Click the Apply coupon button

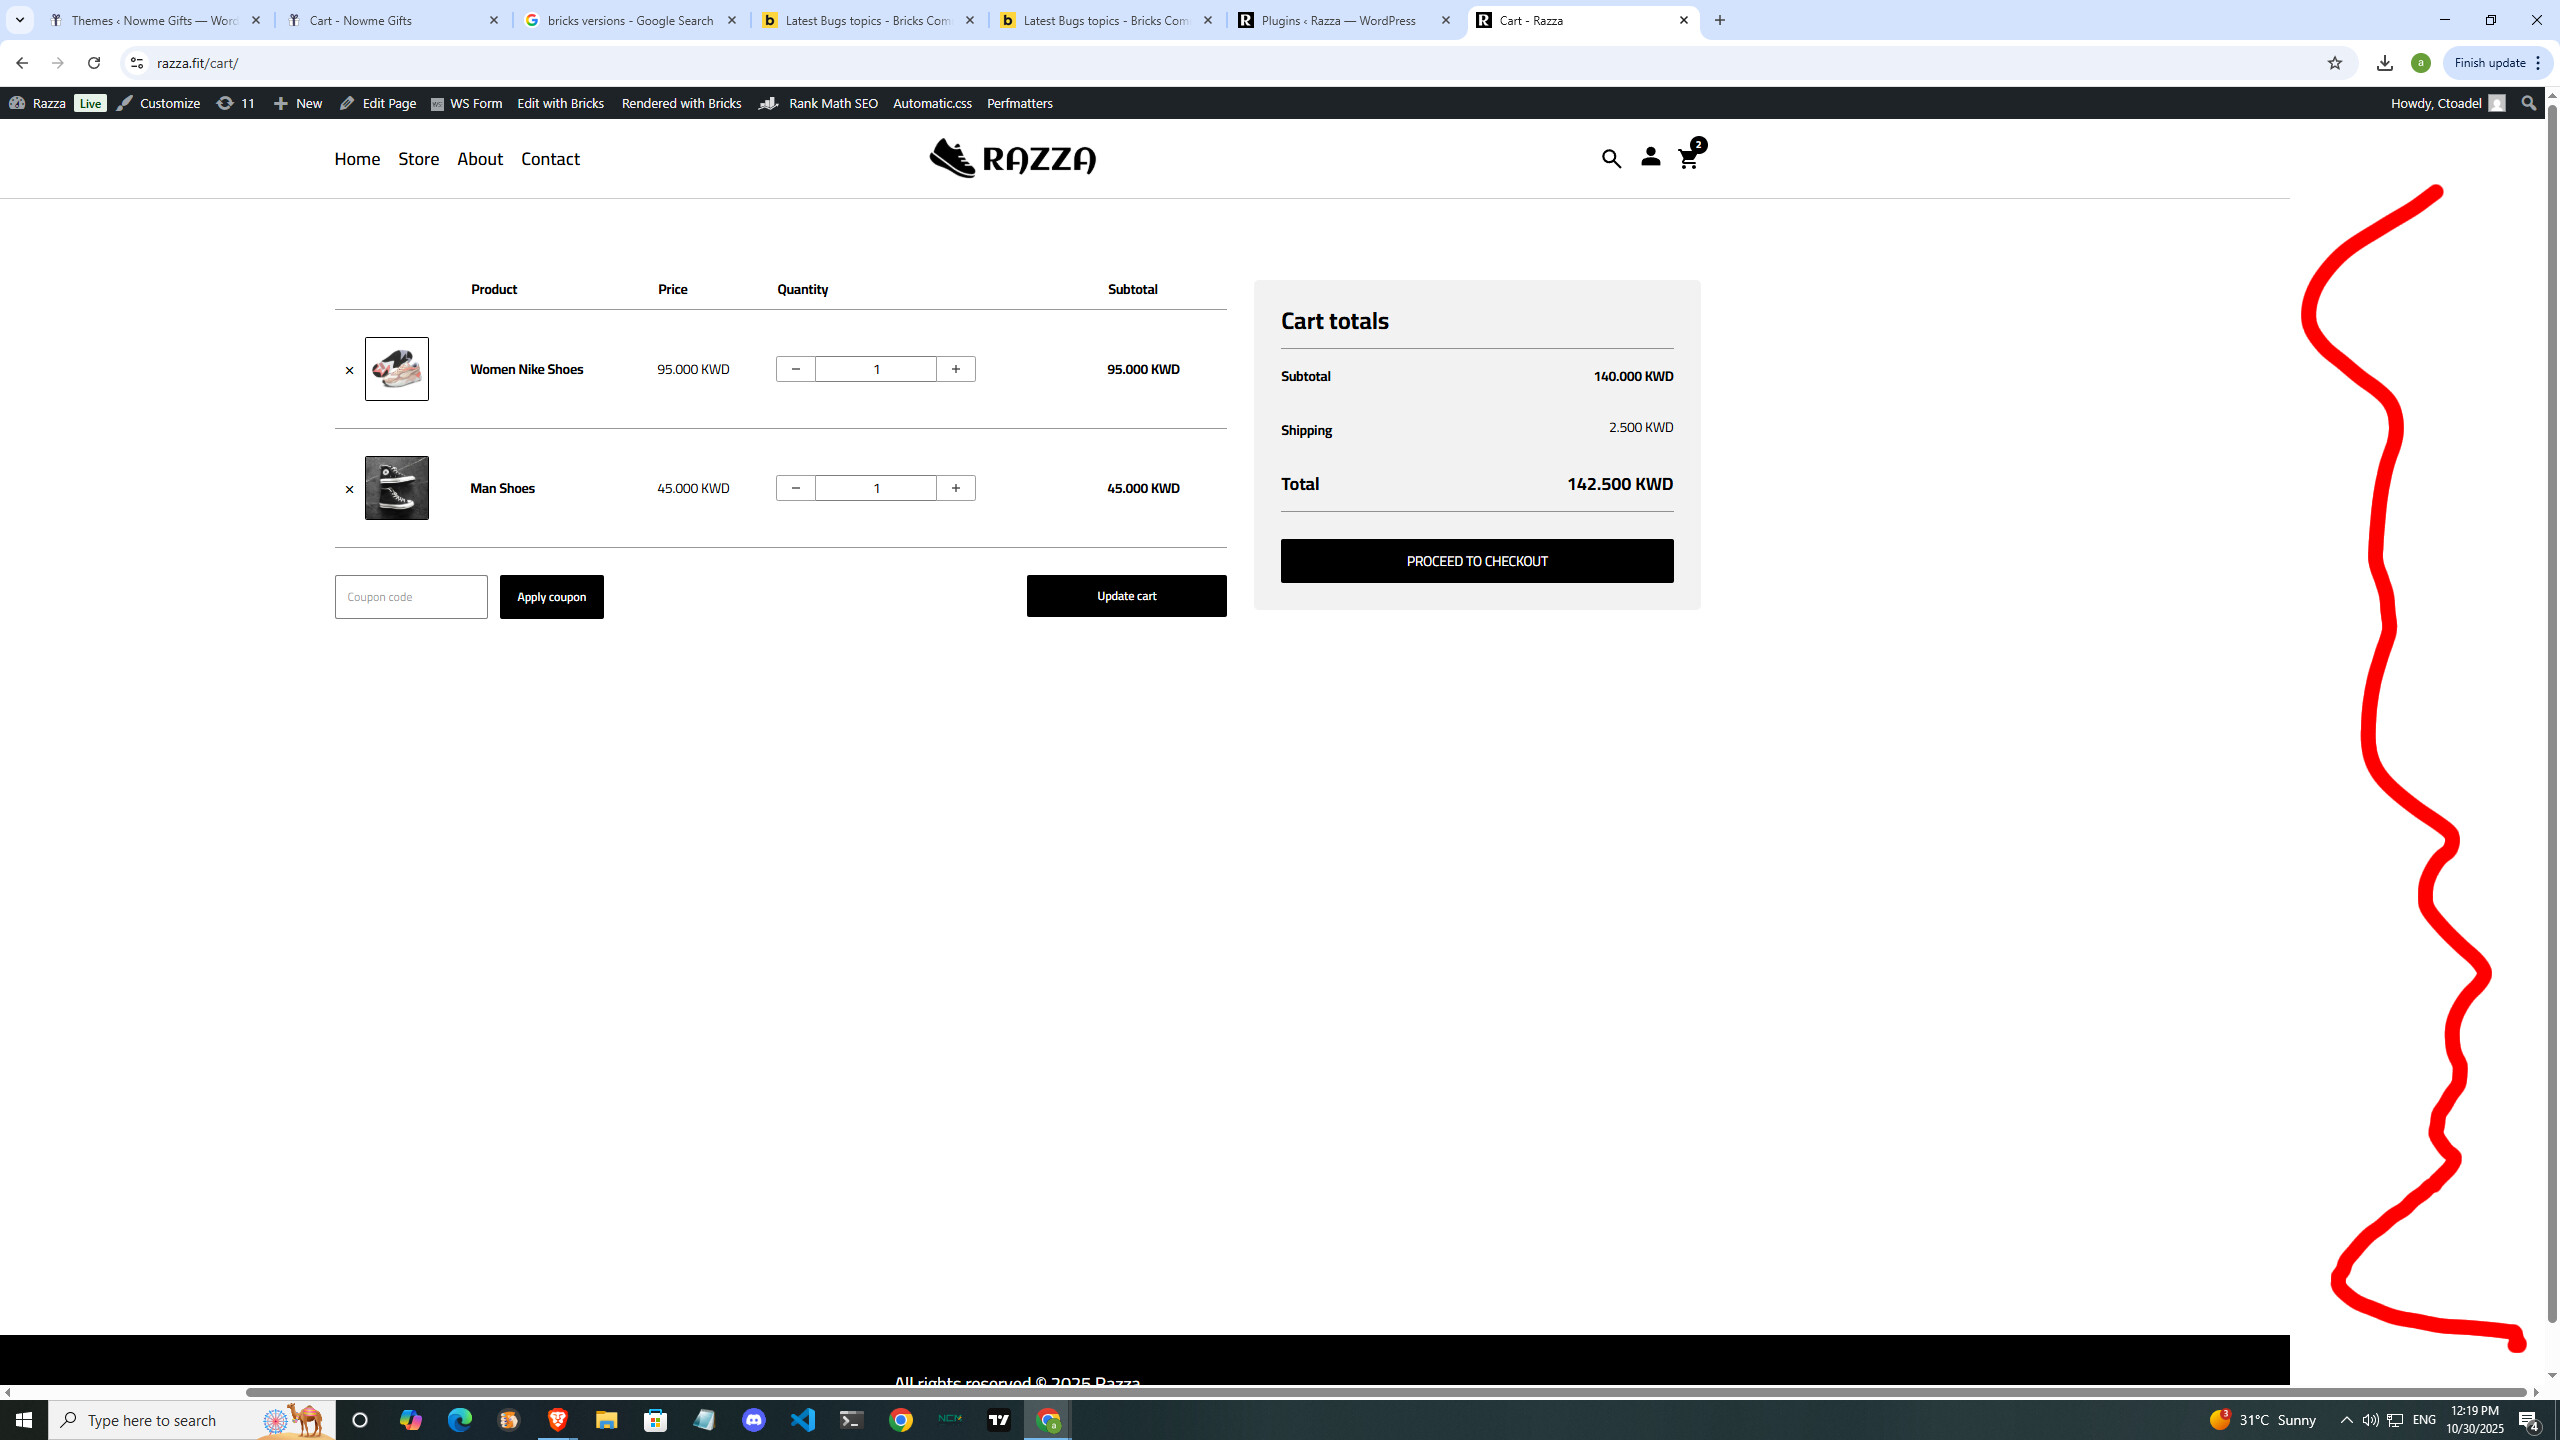pos(551,597)
